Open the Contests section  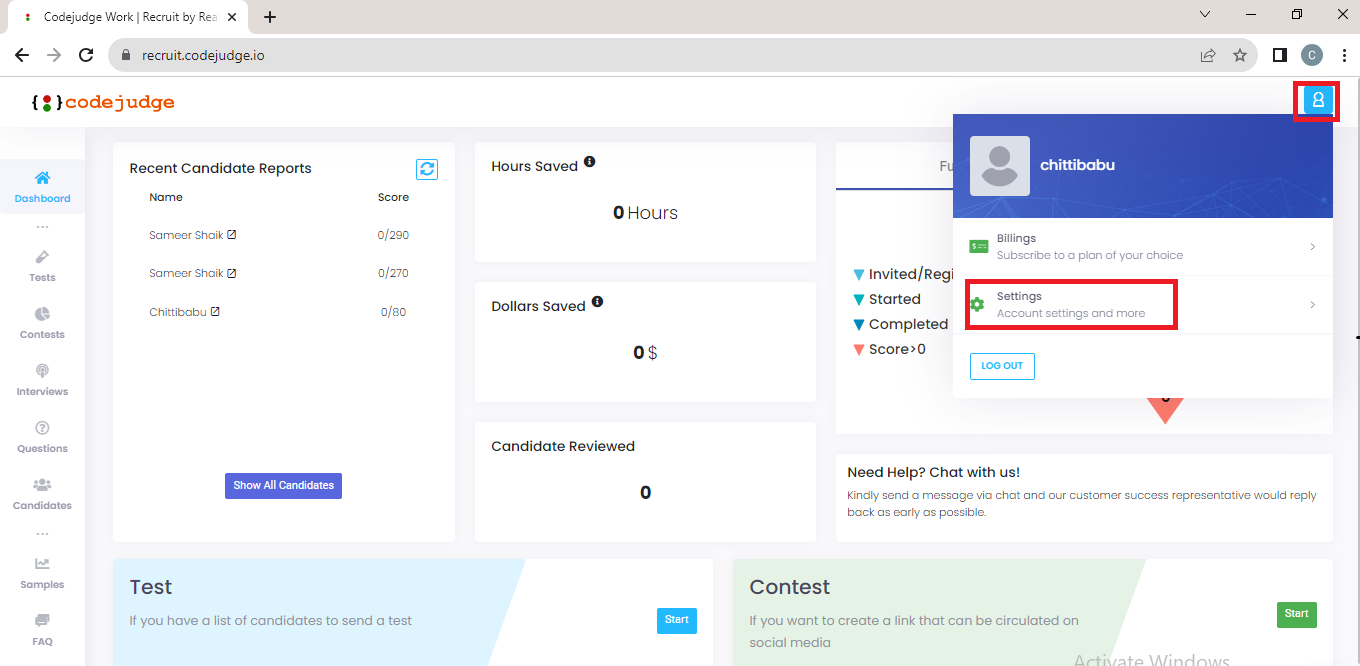42,320
